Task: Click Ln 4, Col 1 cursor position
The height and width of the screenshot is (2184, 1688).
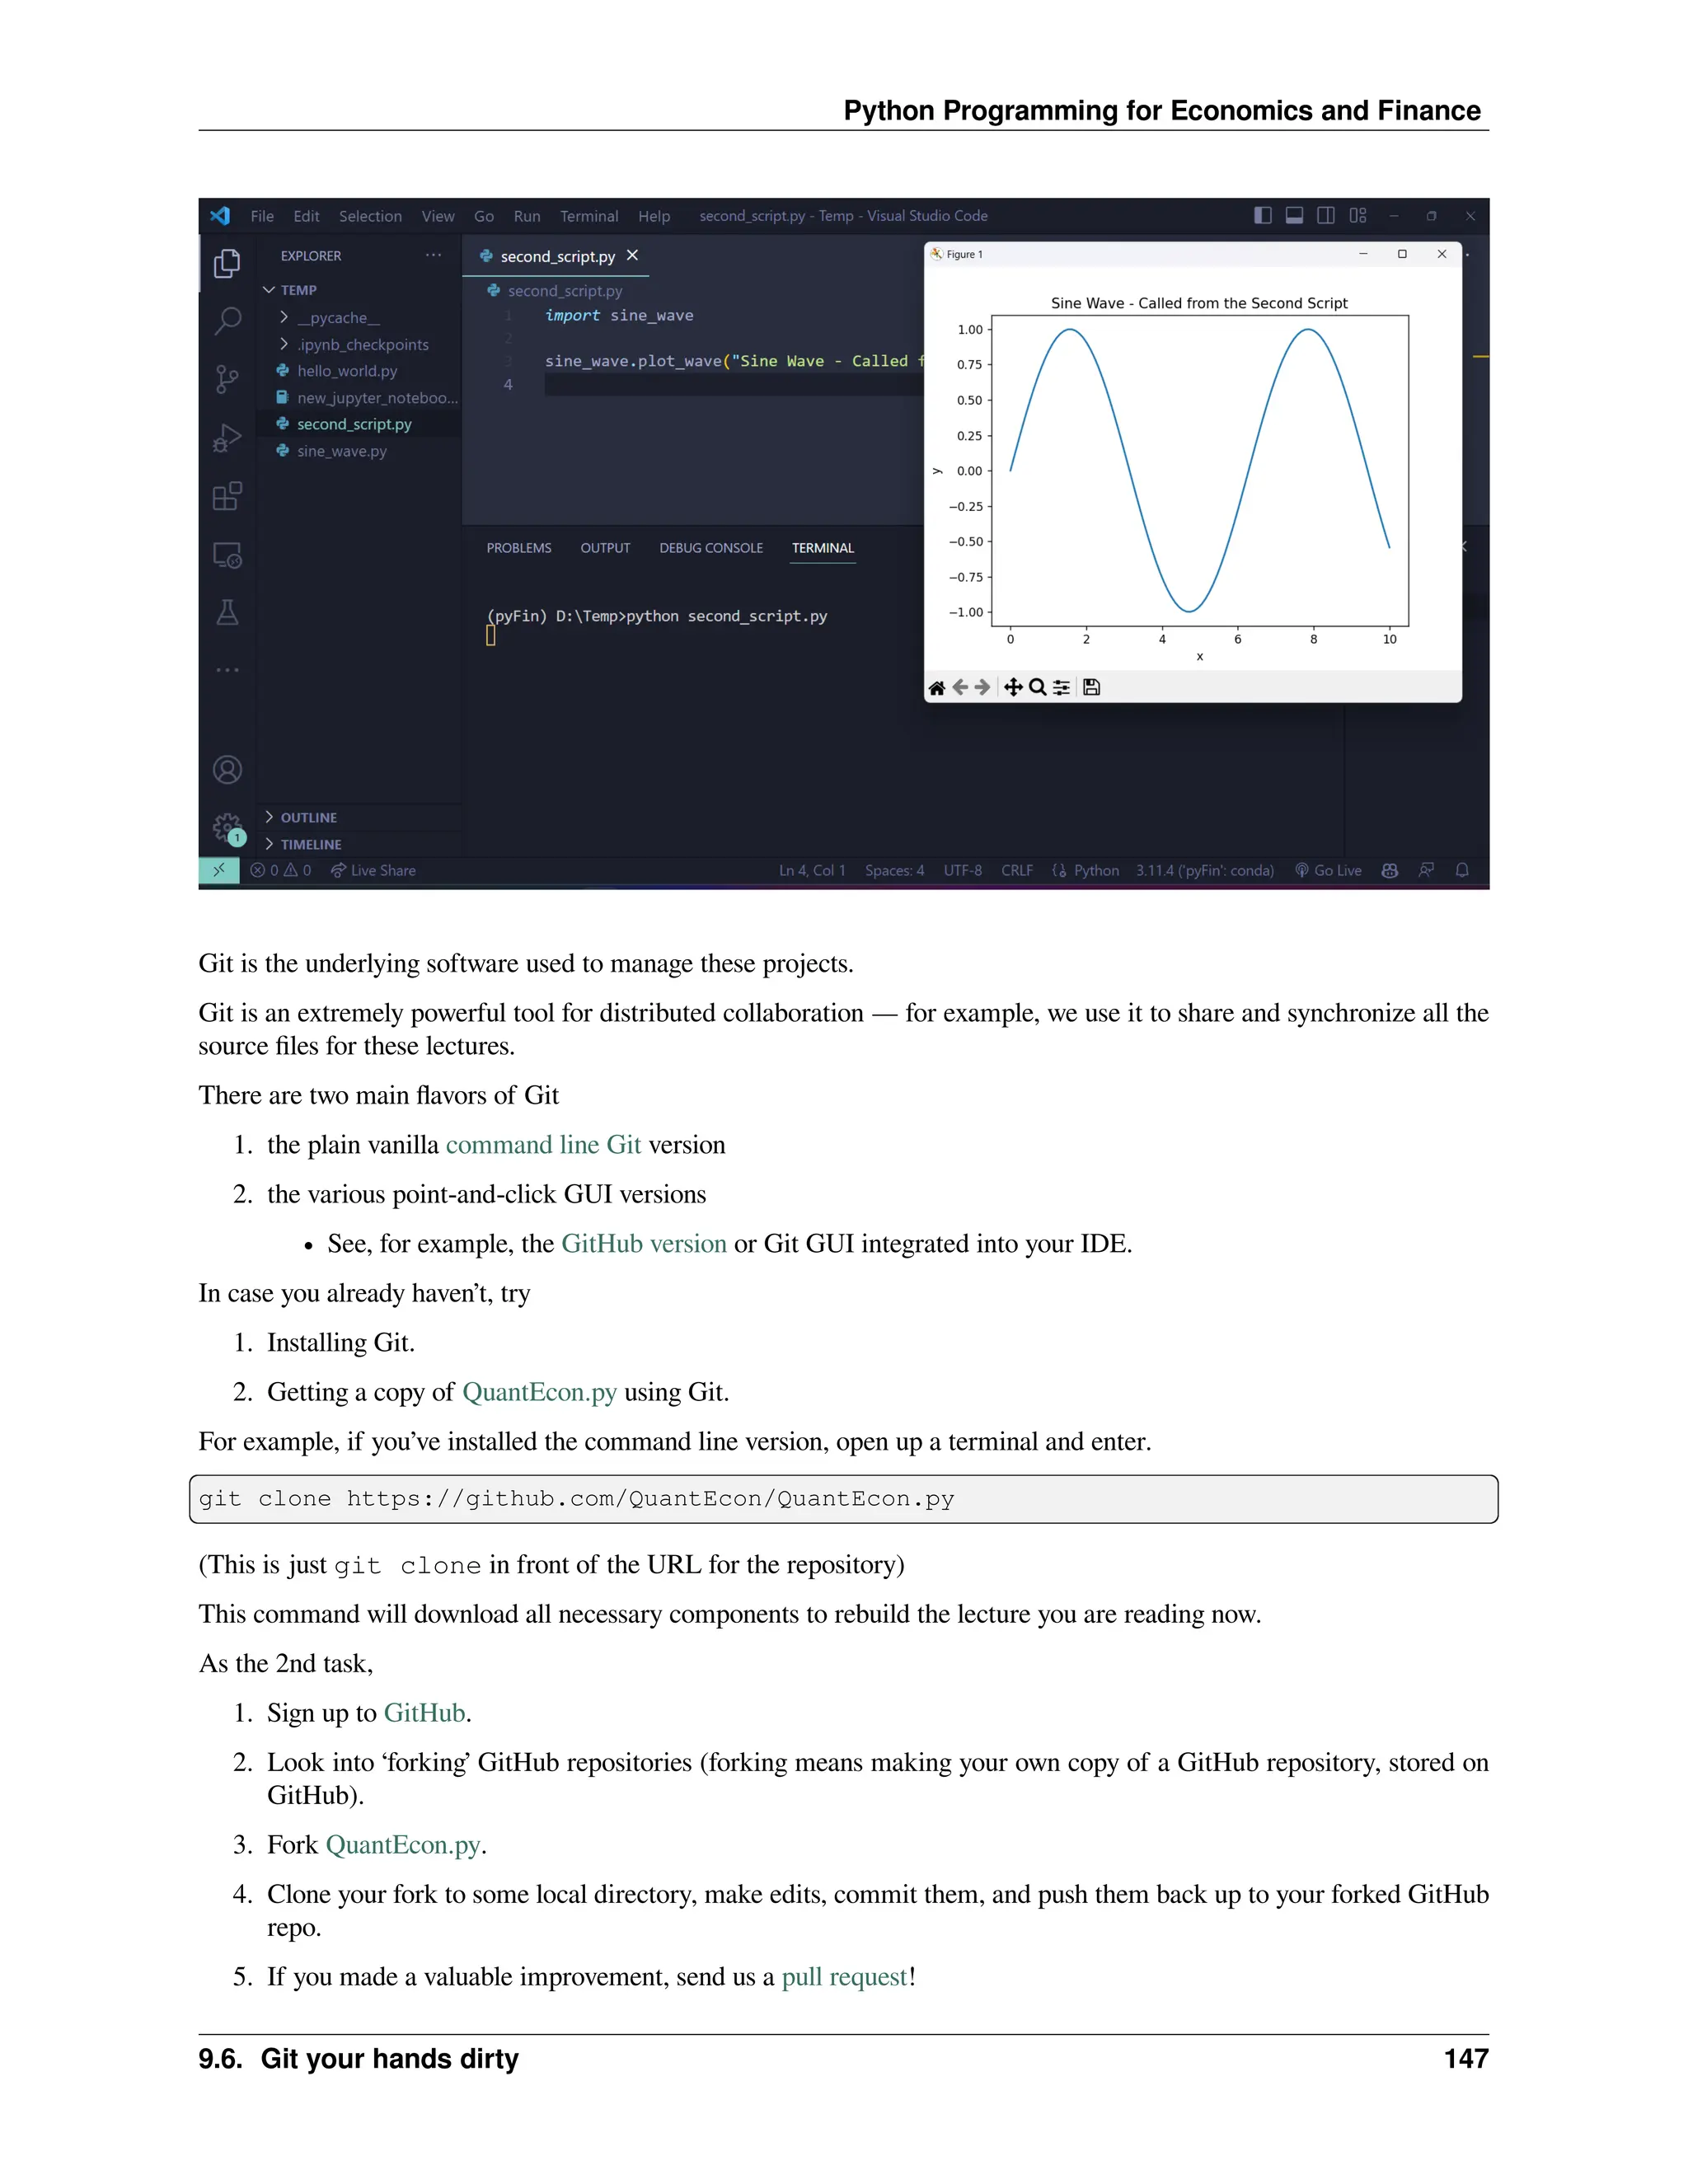Action: (x=812, y=870)
